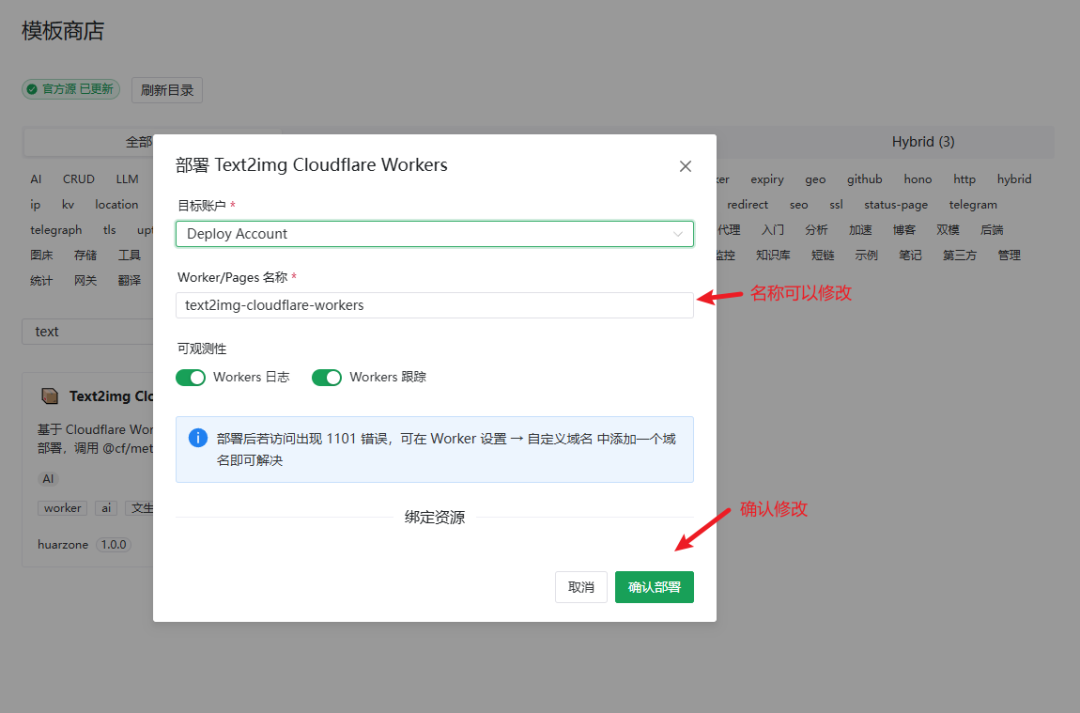Close the deploy dialog with the X icon

685,166
